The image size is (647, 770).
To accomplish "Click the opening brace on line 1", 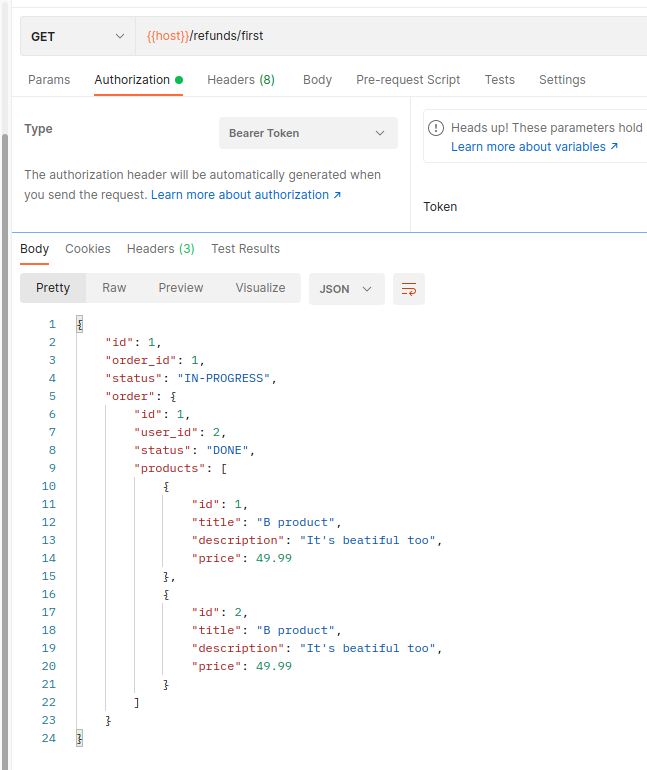I will (x=80, y=324).
